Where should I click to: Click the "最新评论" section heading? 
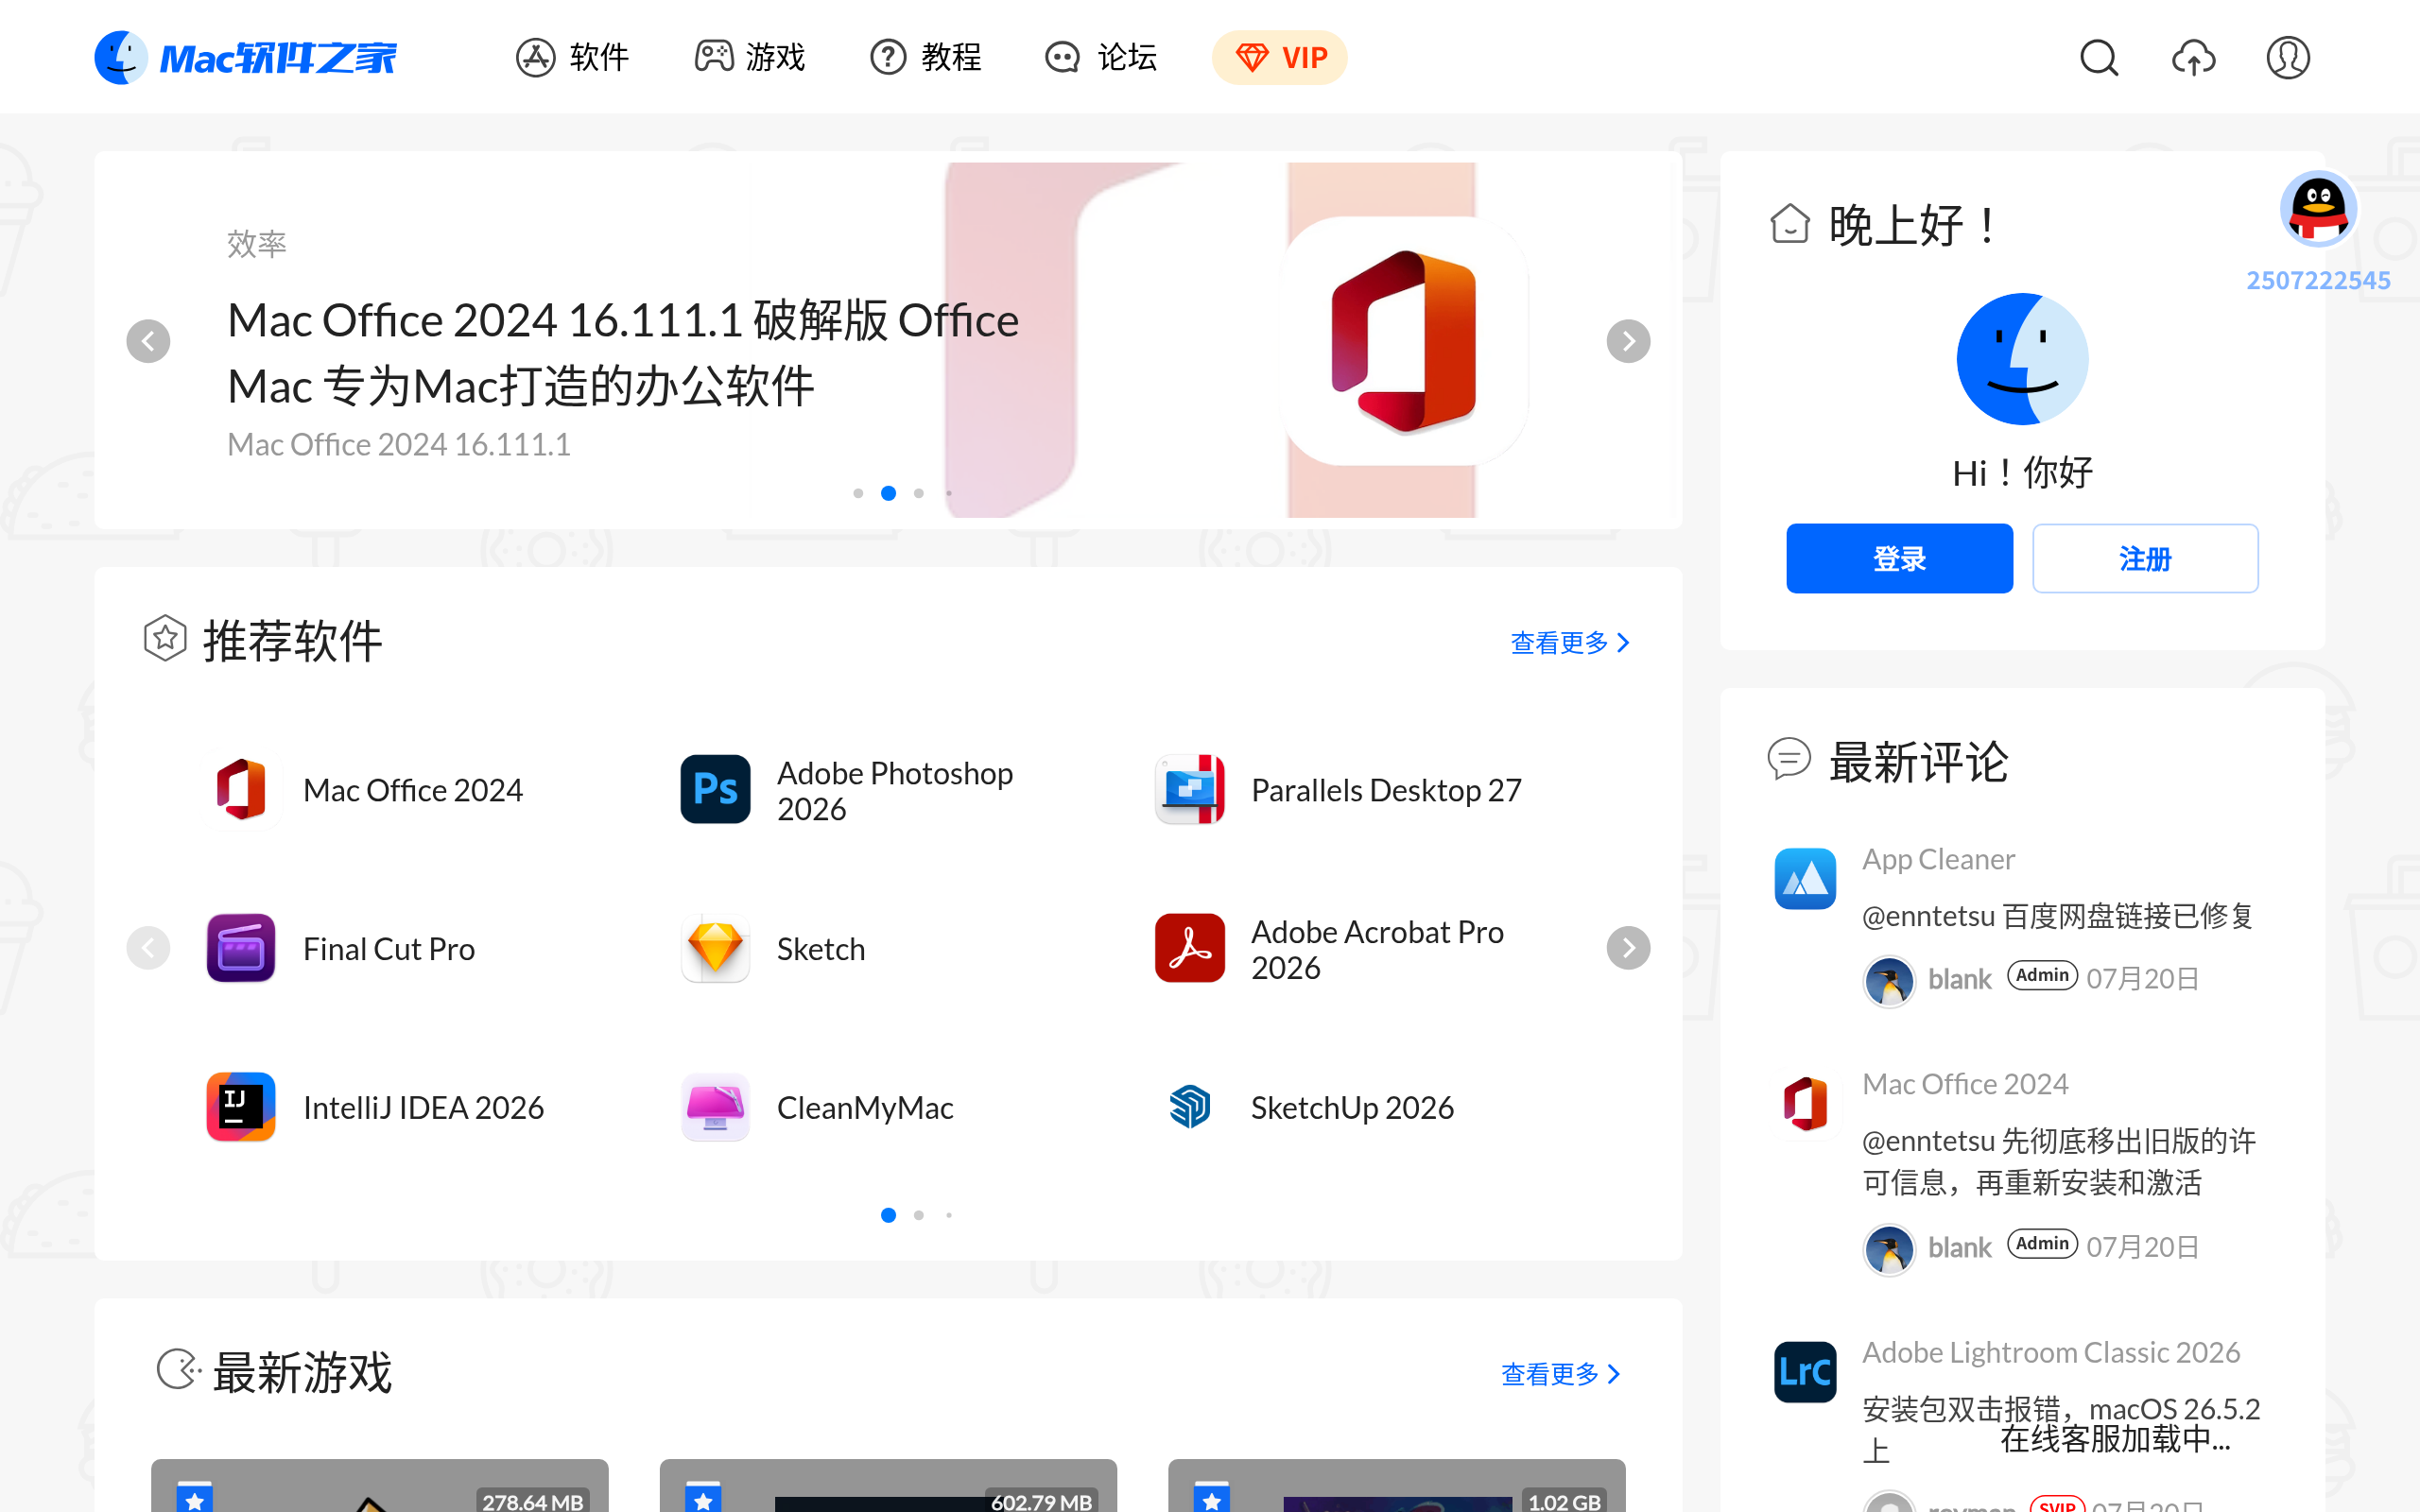pyautogui.click(x=1918, y=762)
